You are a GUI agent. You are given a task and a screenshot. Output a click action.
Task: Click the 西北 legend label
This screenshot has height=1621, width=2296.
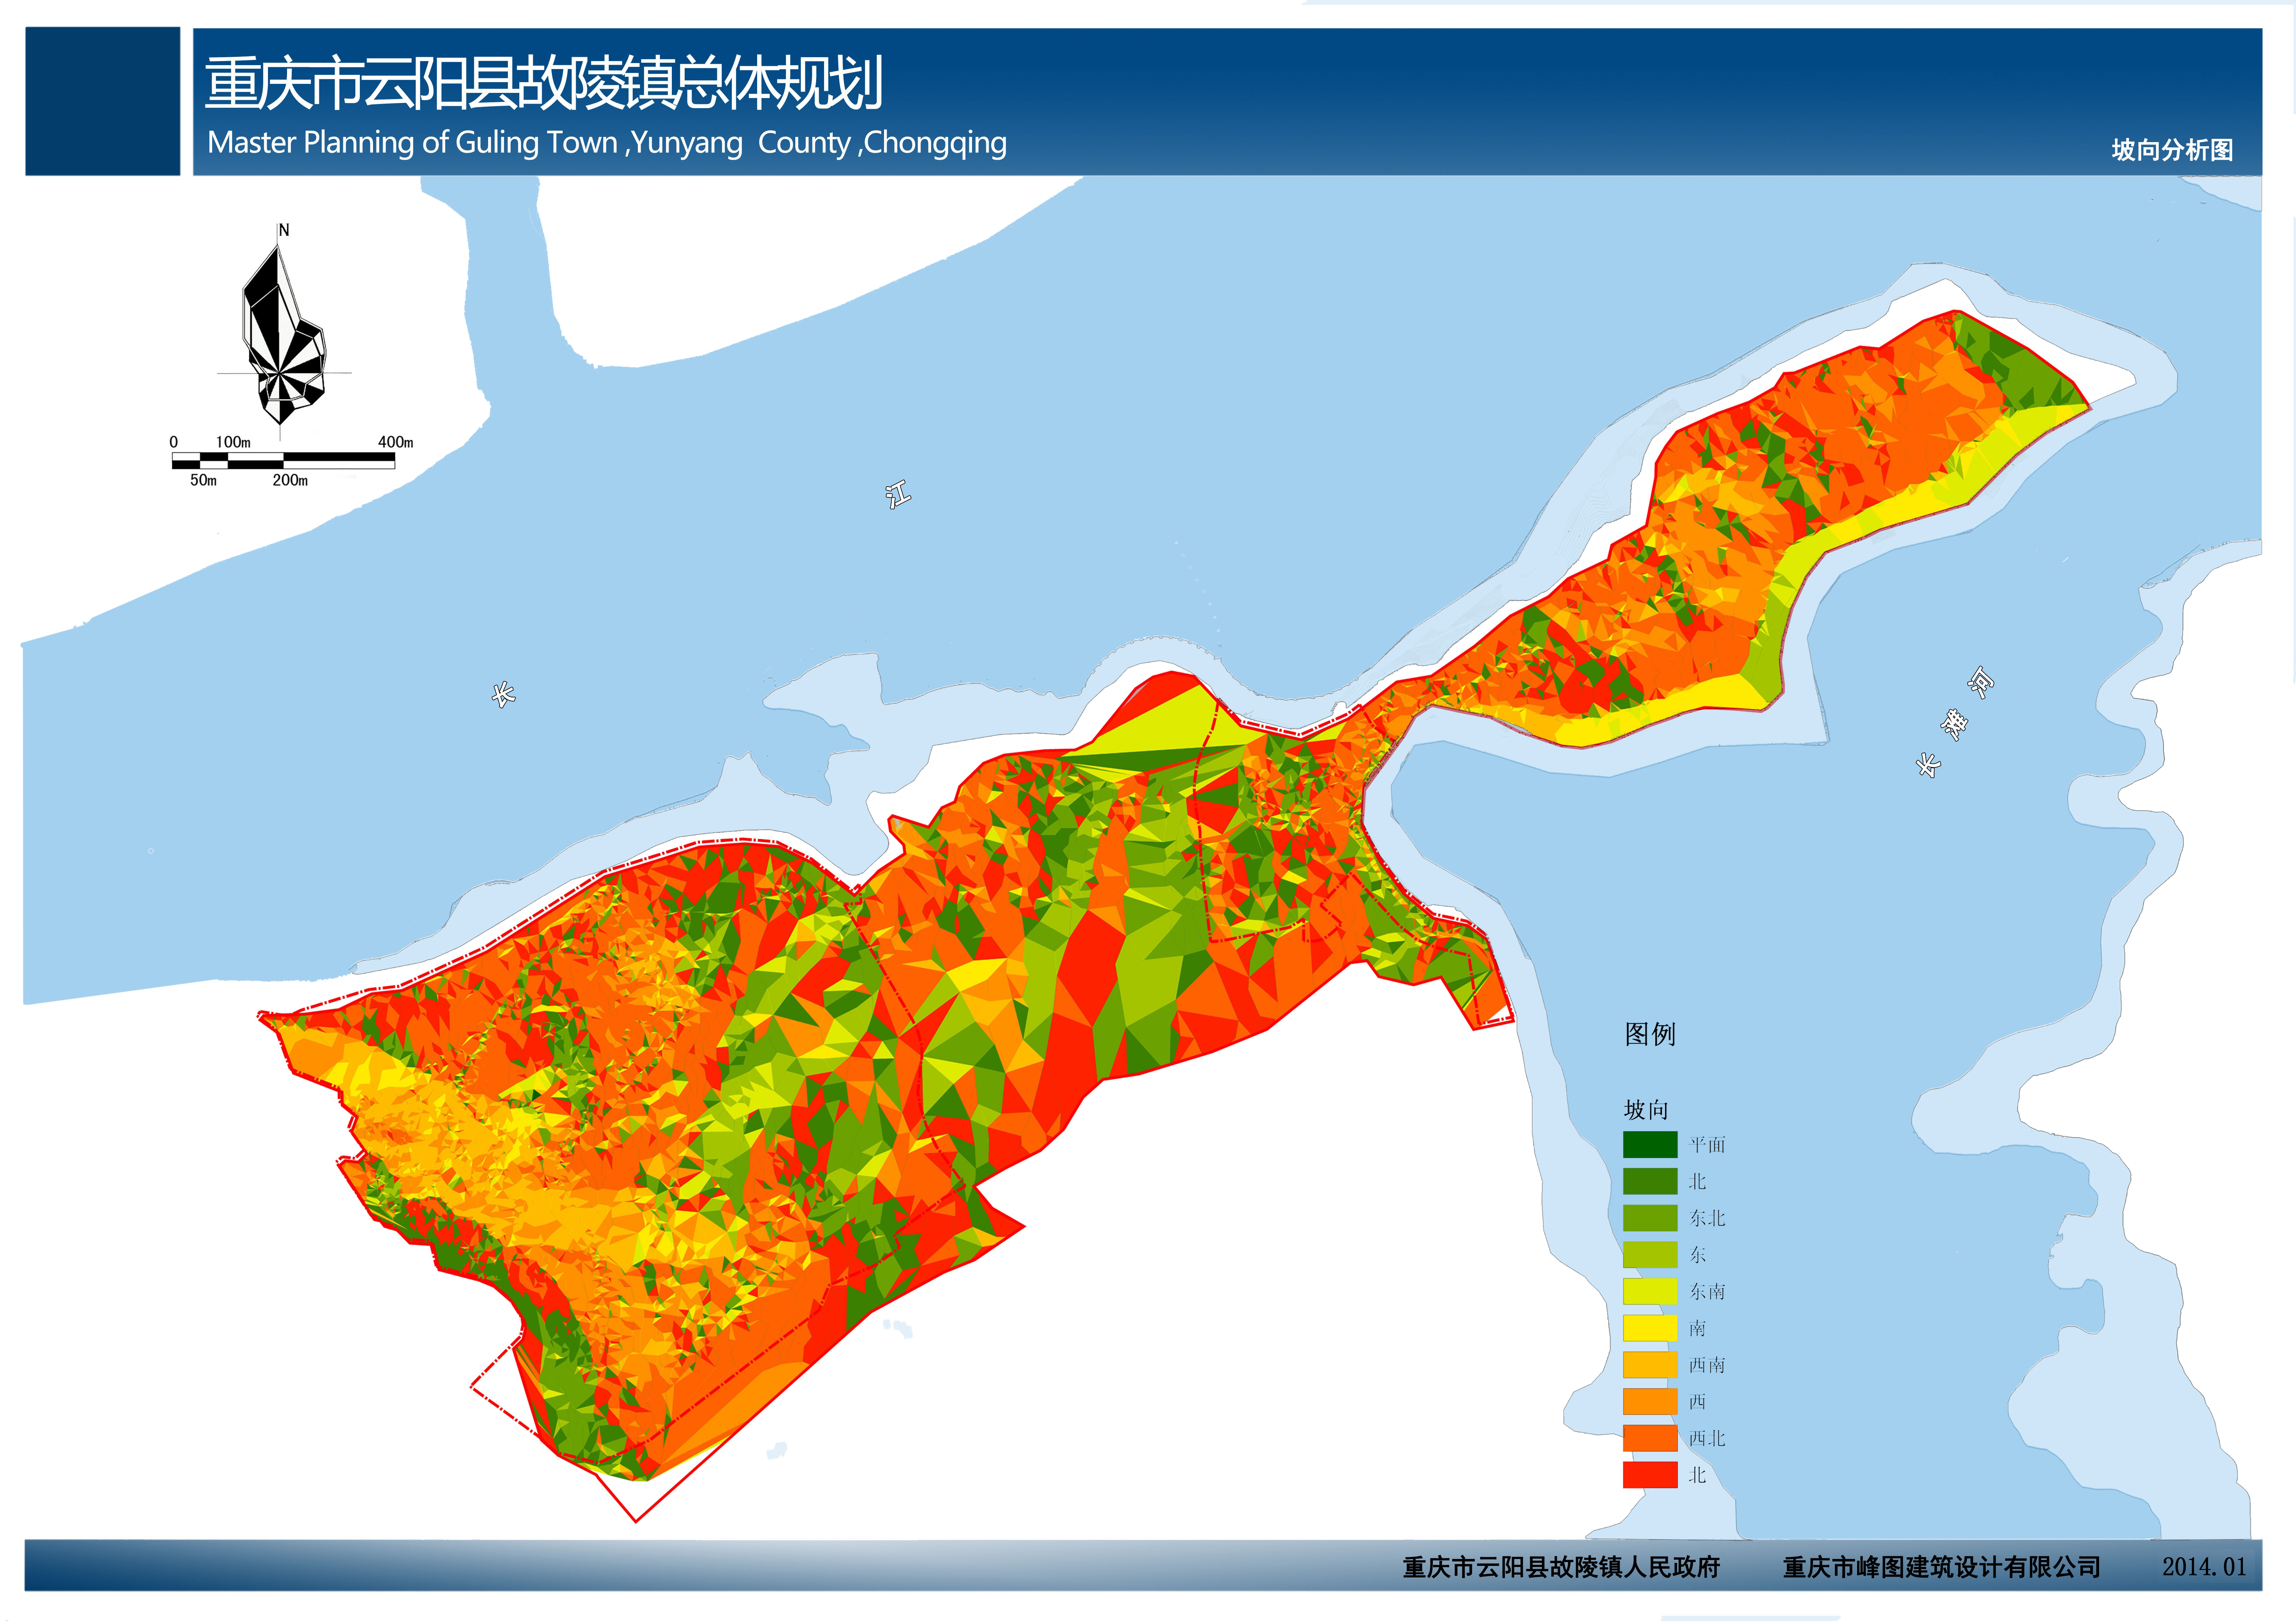point(1707,1438)
